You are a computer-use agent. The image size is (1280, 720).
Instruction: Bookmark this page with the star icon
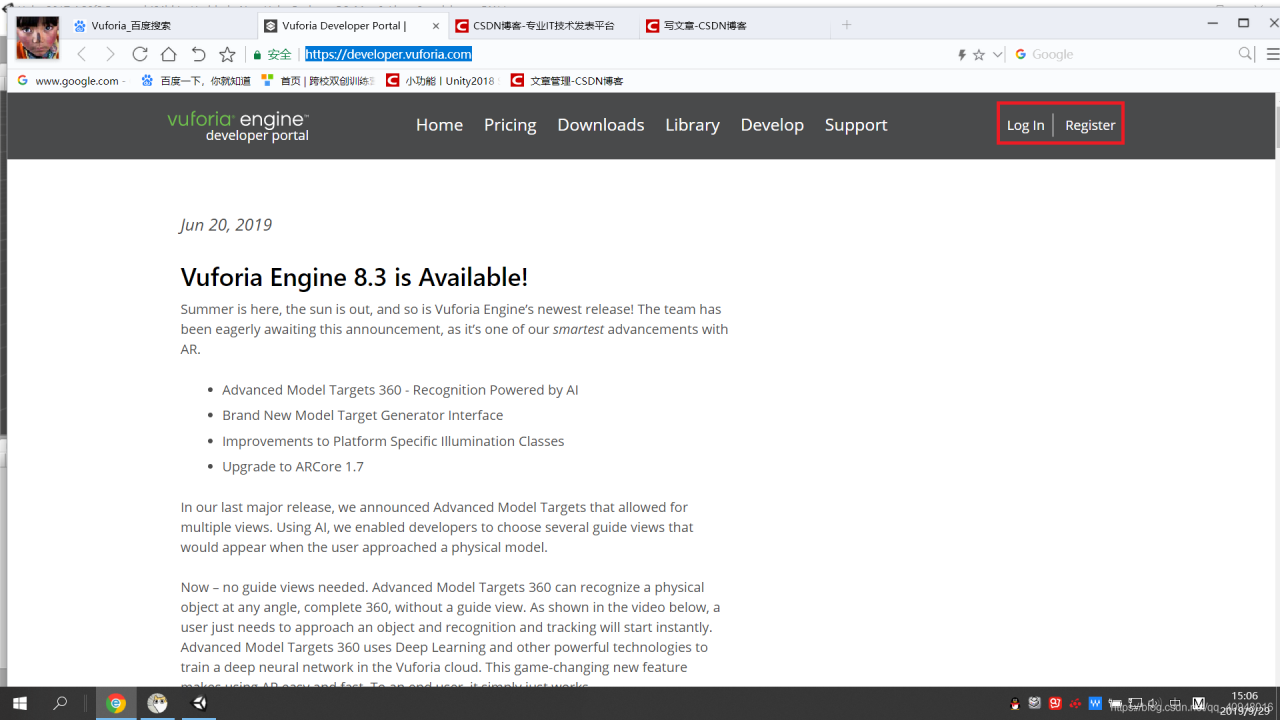point(227,54)
